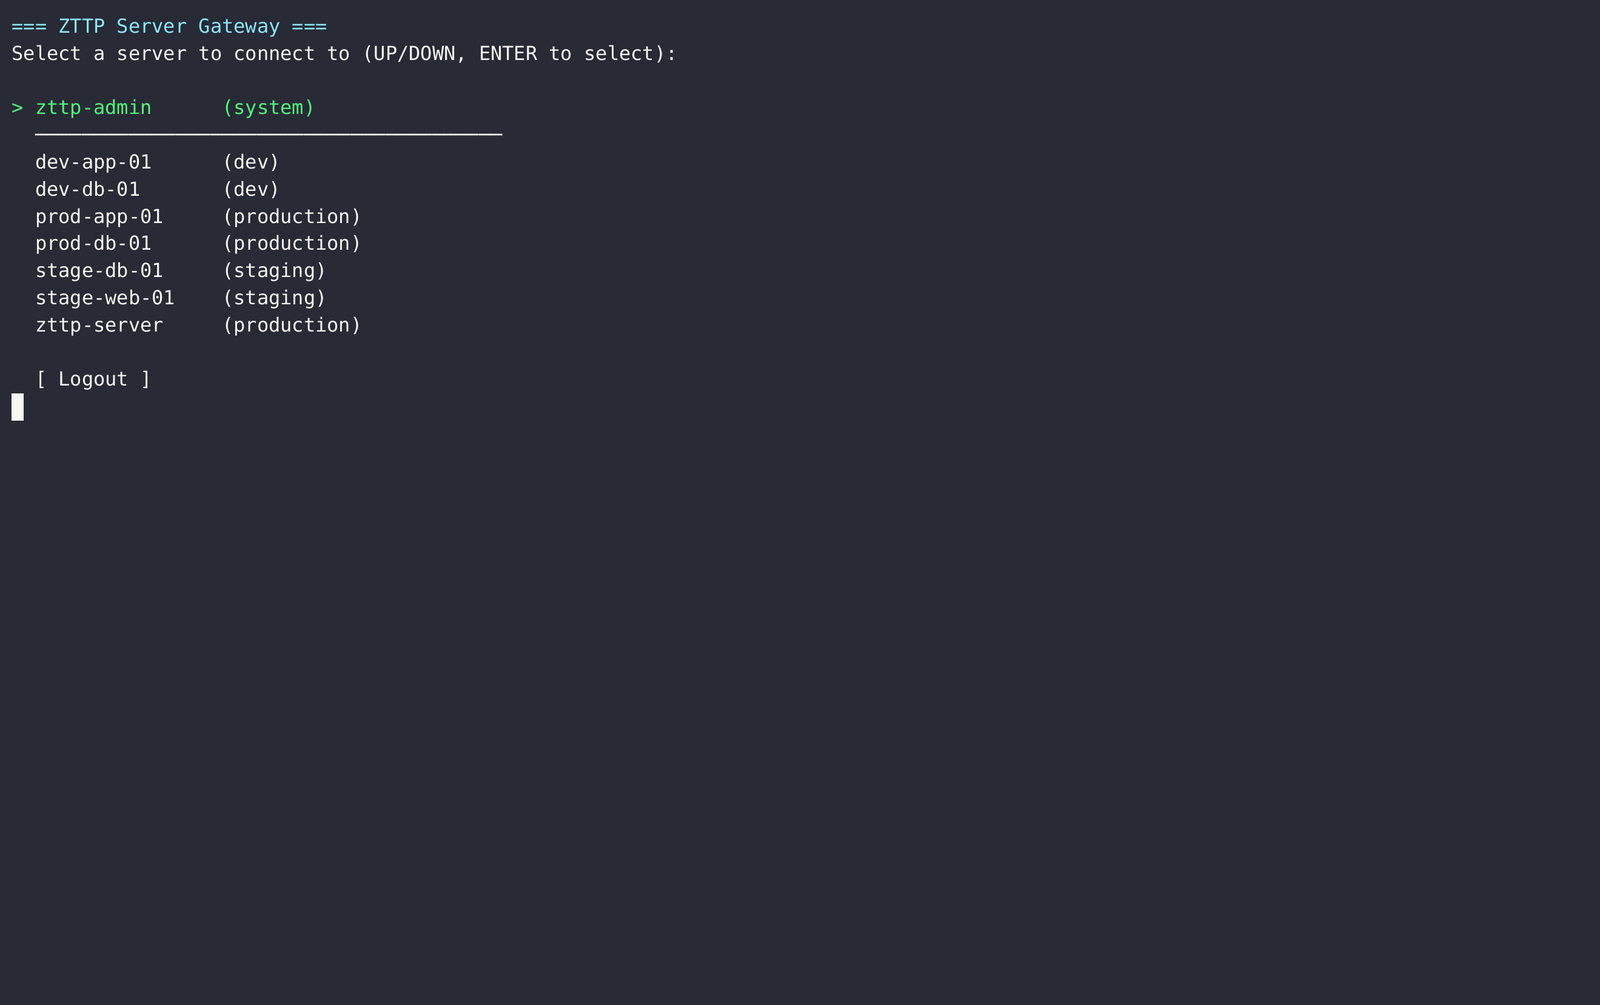Click the (system) label beside zttp-admin
The width and height of the screenshot is (1600, 1005).
point(268,108)
